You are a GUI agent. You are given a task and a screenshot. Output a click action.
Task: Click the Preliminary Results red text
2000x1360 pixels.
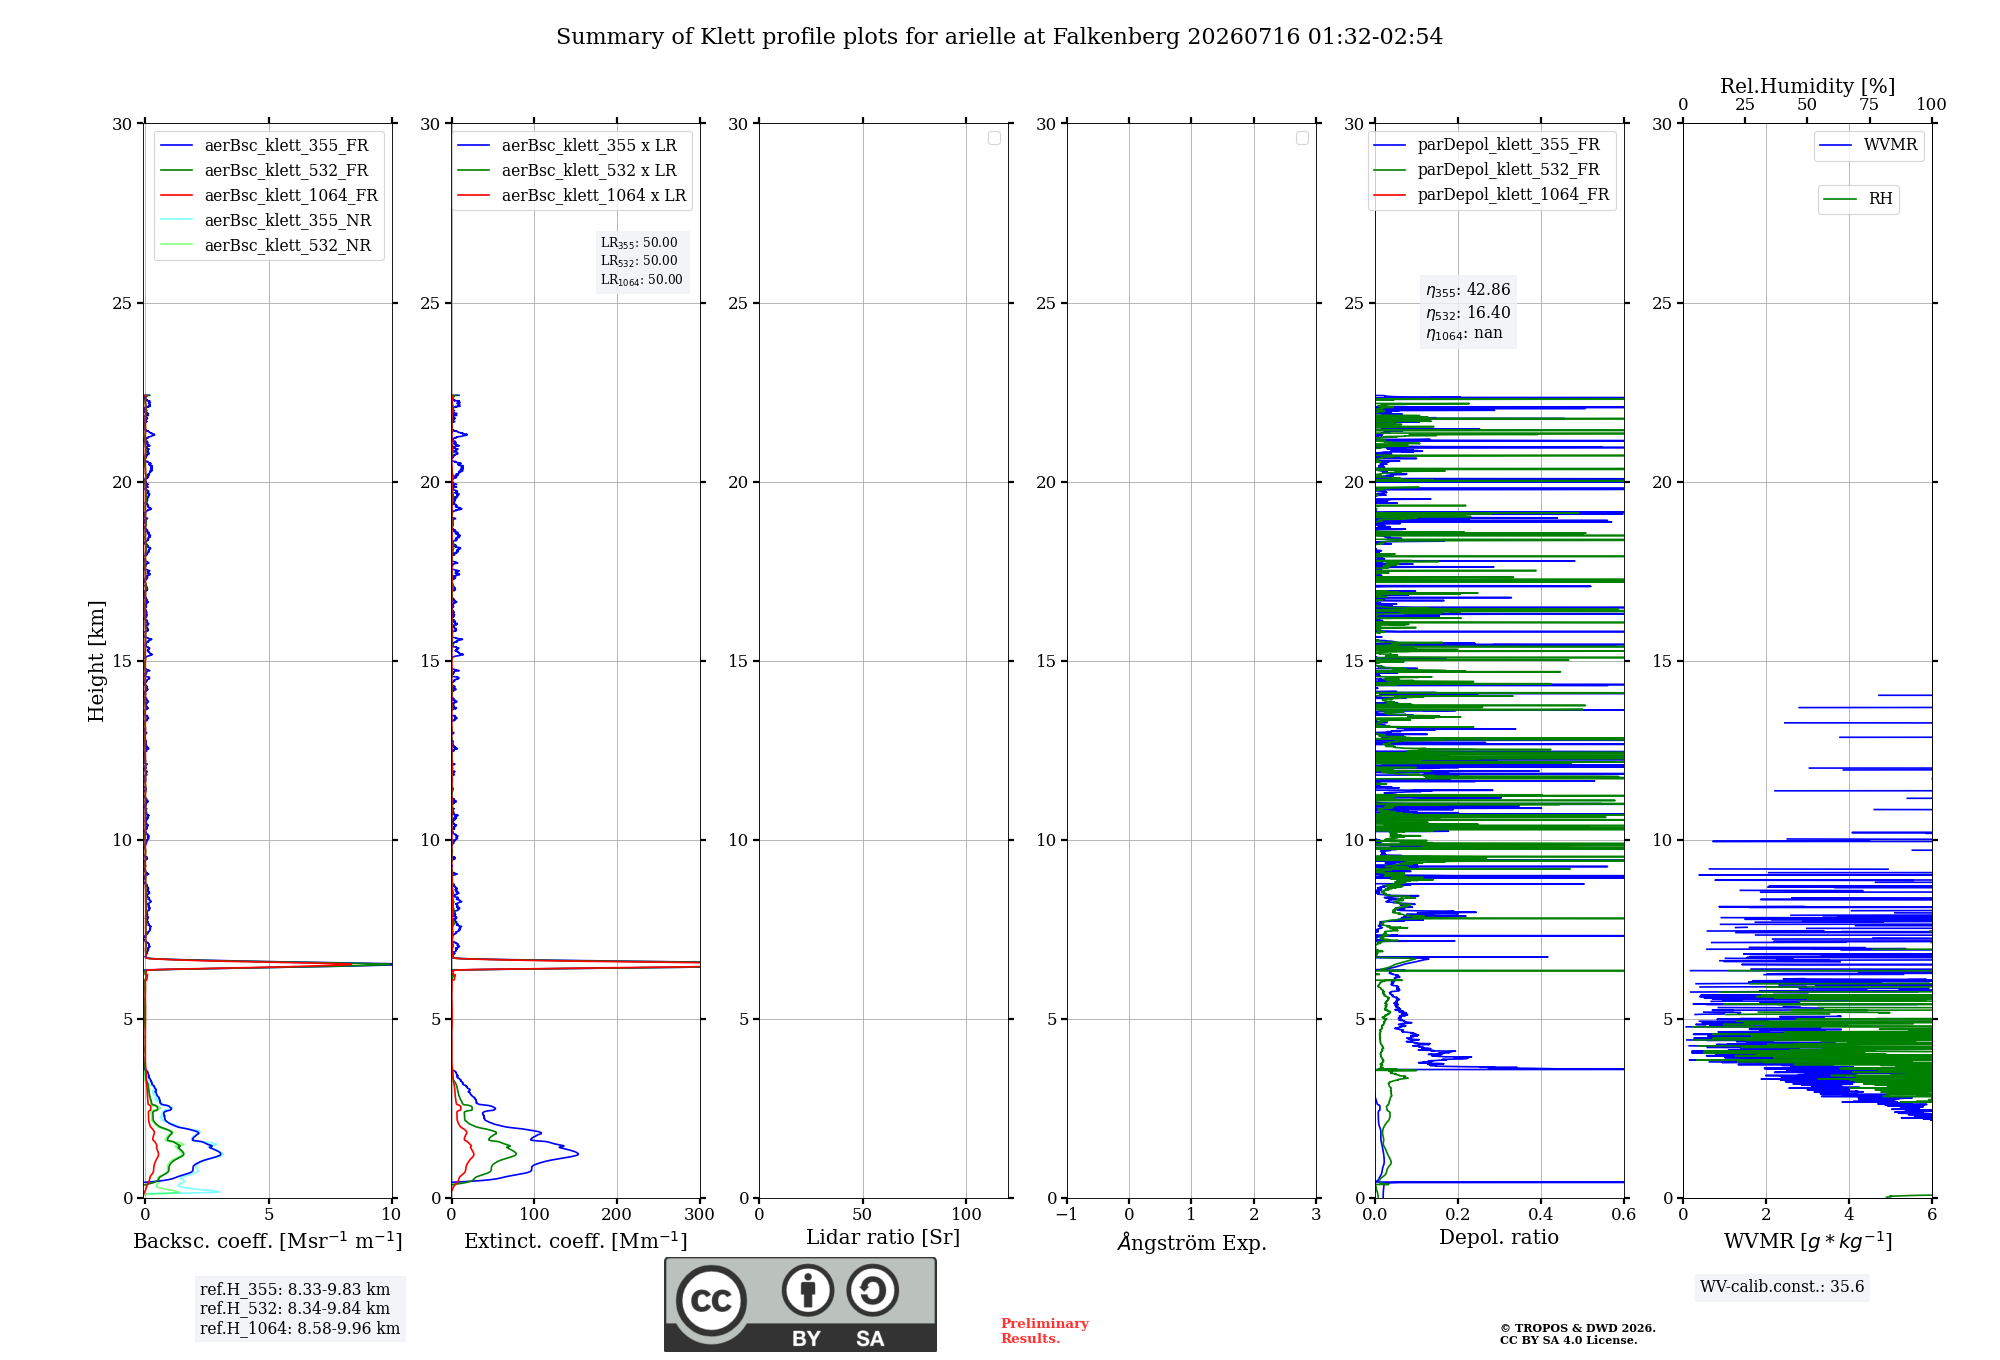(x=1044, y=1331)
